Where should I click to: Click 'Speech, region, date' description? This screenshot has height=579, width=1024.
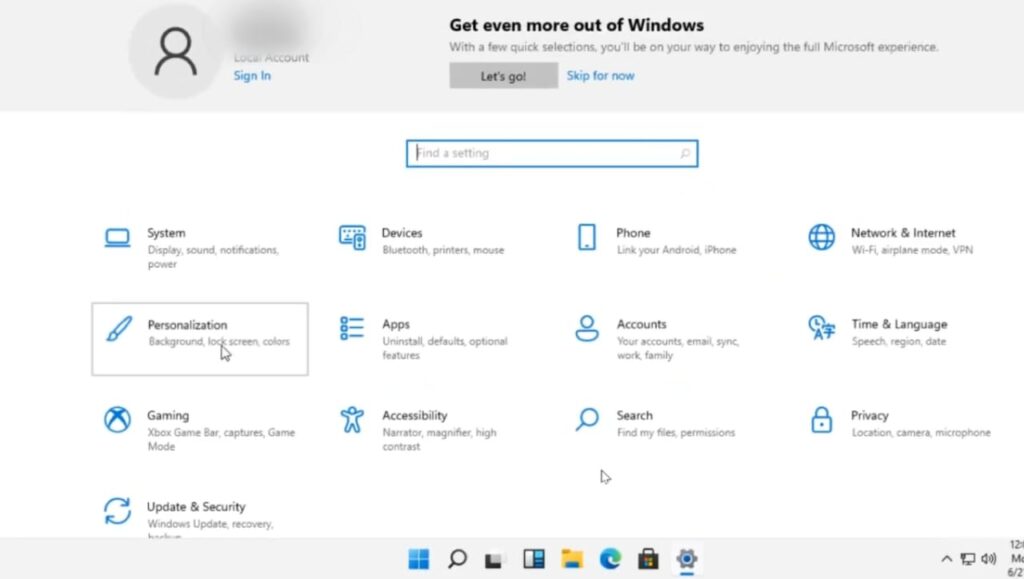click(899, 341)
